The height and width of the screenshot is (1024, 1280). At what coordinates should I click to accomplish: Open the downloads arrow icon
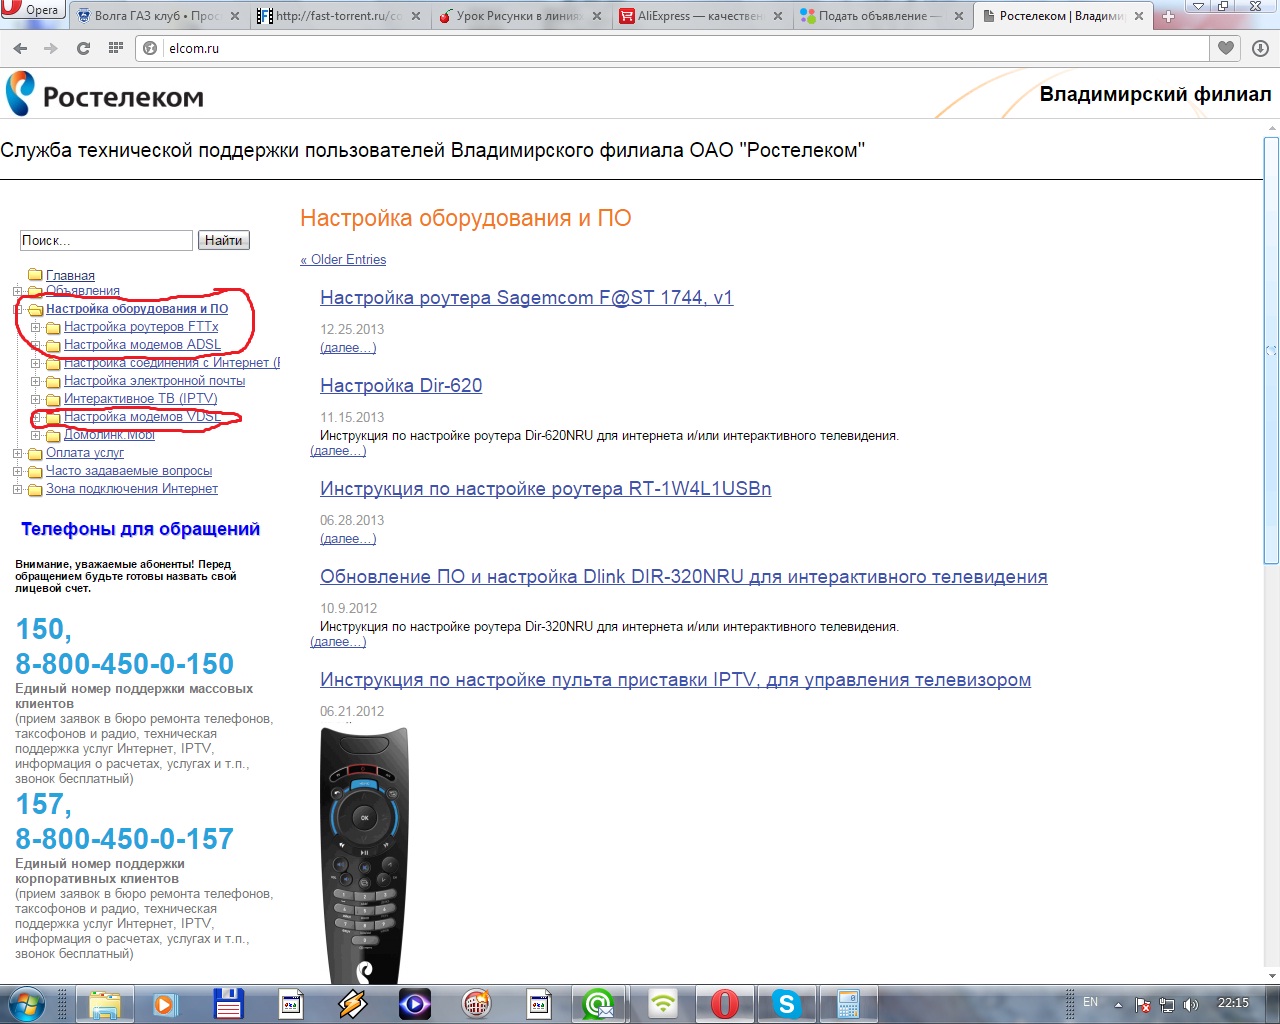click(1260, 48)
